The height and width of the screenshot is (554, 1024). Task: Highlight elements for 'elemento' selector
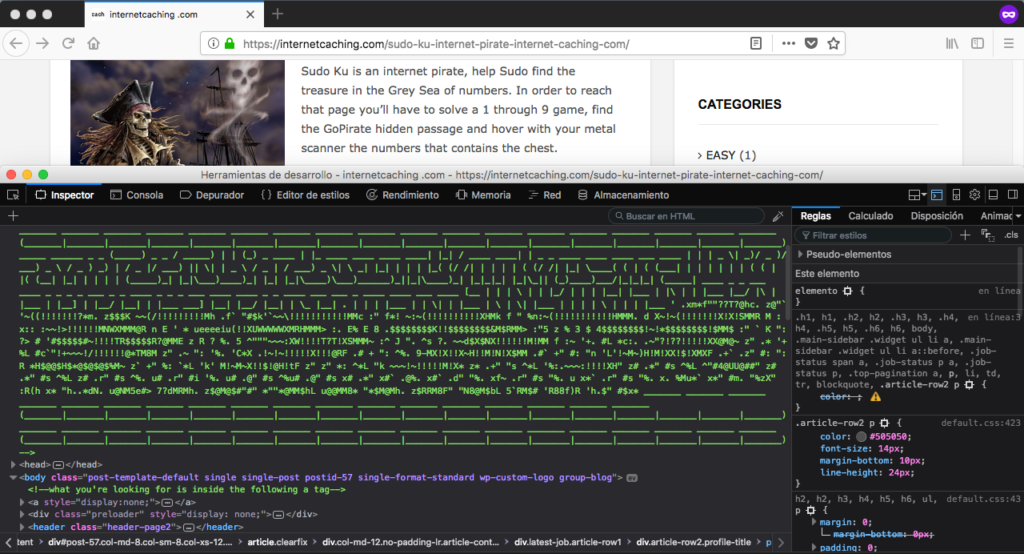(848, 291)
